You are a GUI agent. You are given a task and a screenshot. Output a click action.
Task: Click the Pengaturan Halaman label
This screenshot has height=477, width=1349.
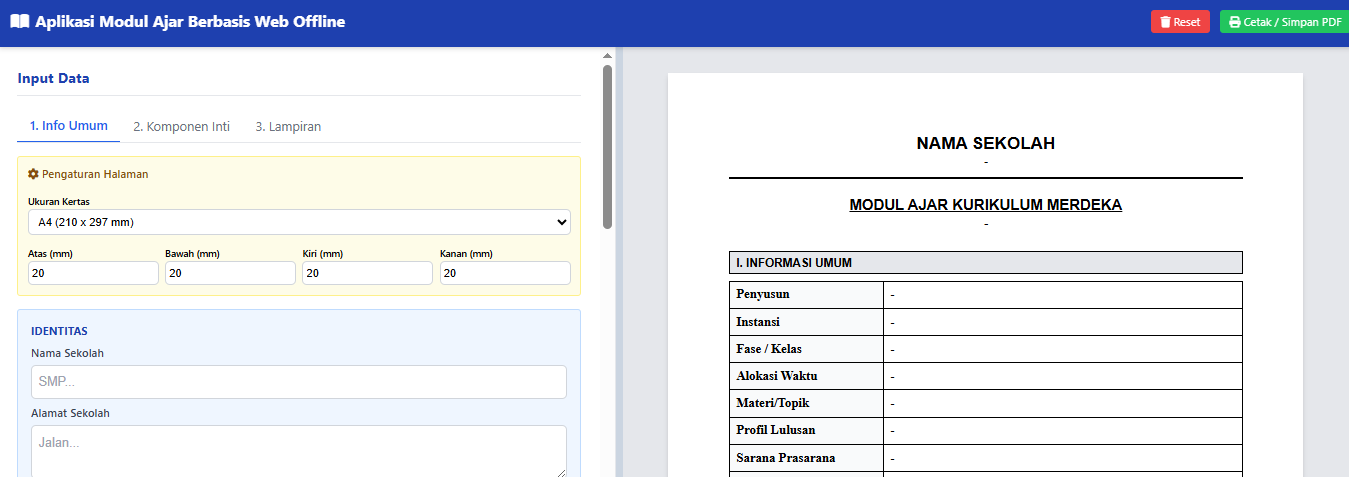pyautogui.click(x=95, y=174)
